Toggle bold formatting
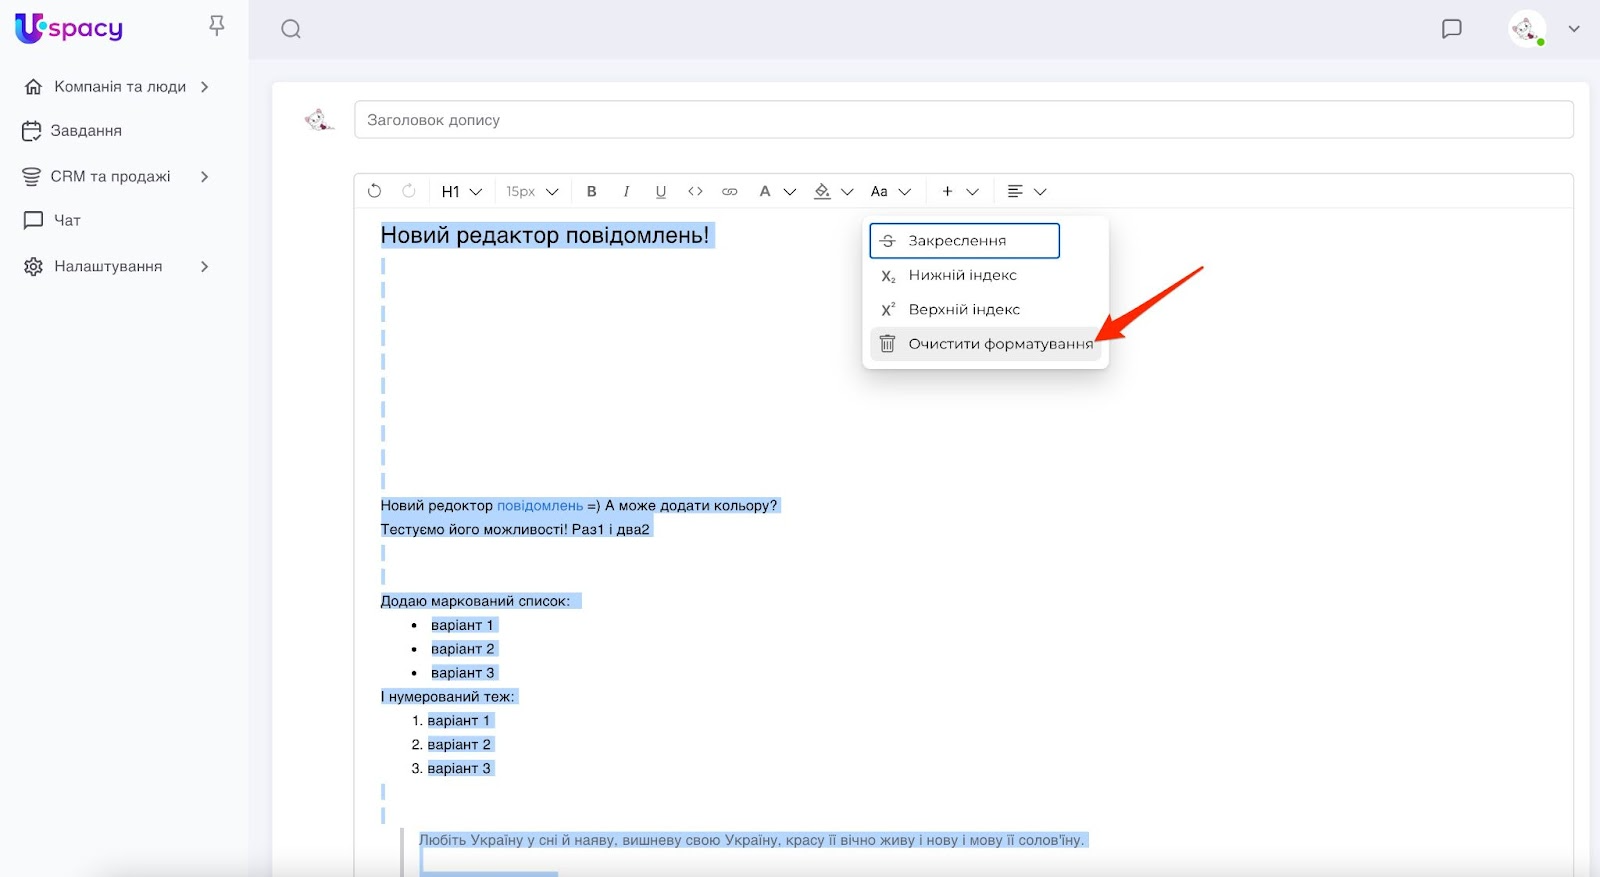This screenshot has height=877, width=1600. [592, 191]
